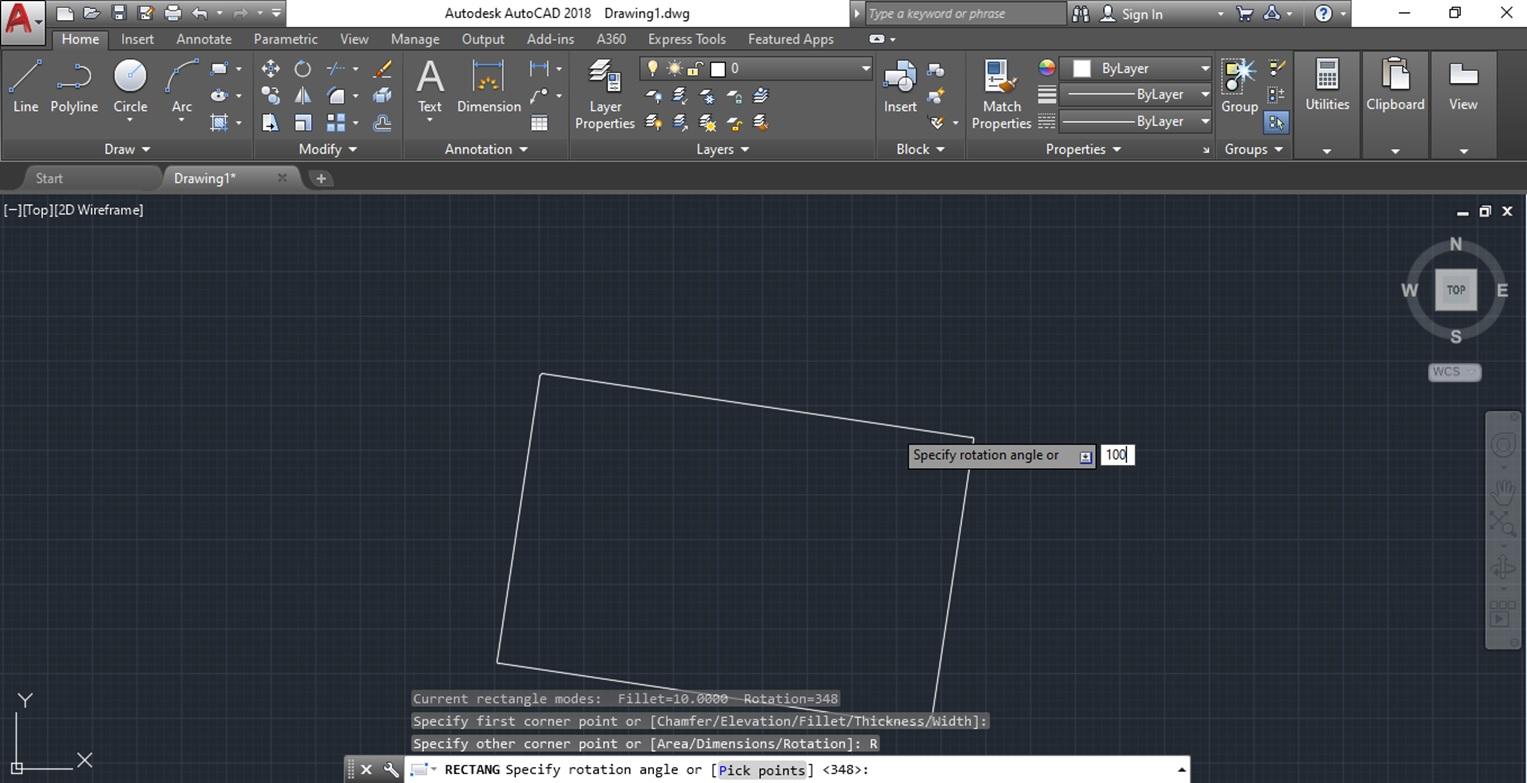Click the Copy tool icon
Viewport: 1527px width, 783px height.
270,96
